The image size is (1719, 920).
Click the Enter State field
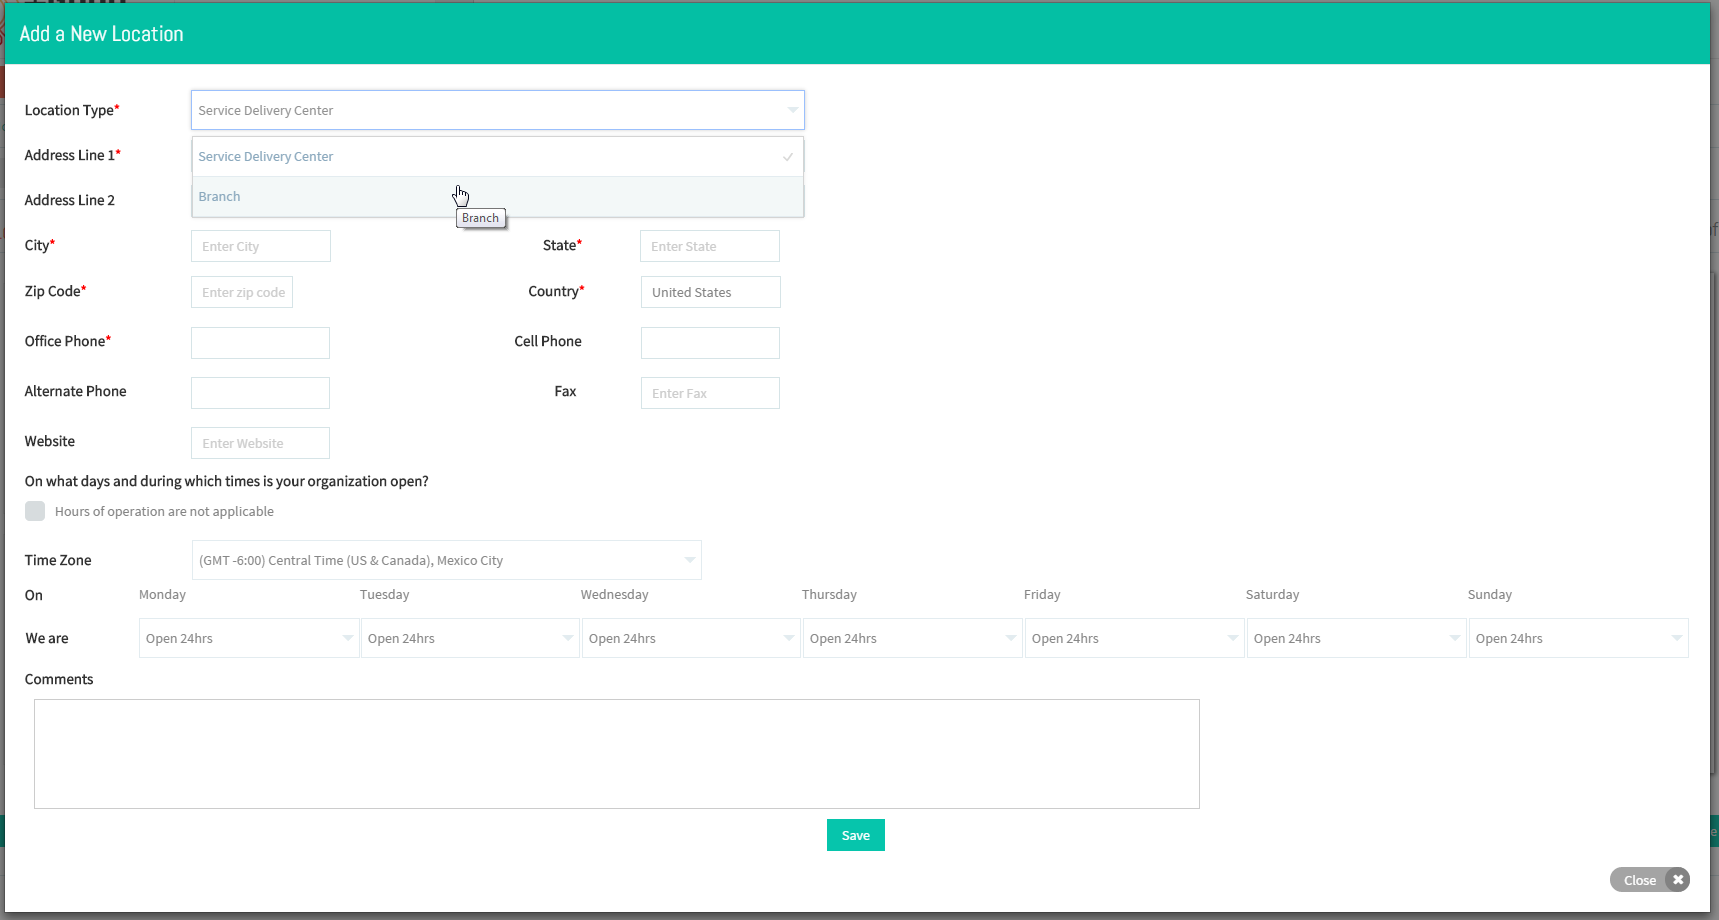(x=710, y=246)
